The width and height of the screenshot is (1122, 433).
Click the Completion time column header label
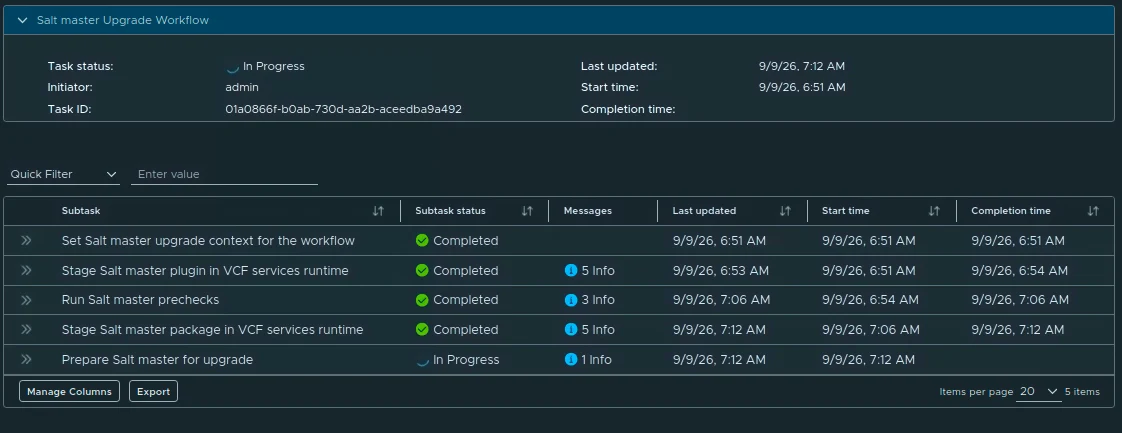point(1011,211)
